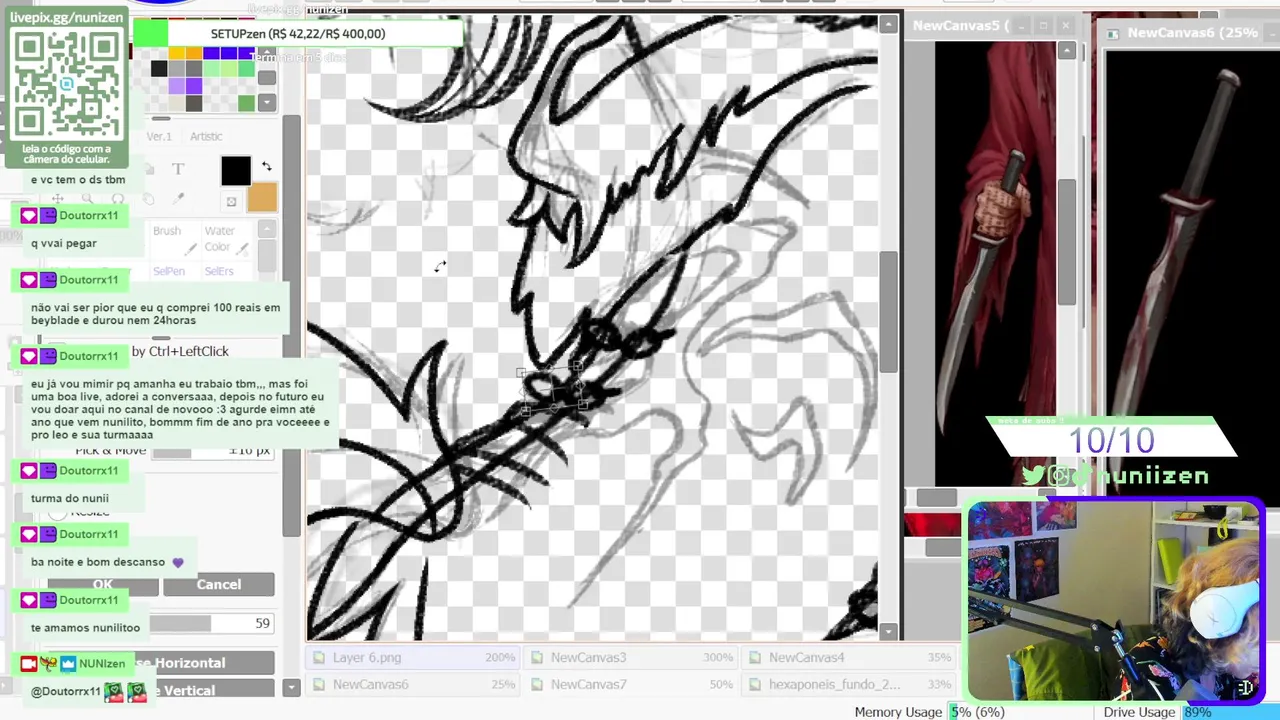Image resolution: width=1280 pixels, height=720 pixels.
Task: Switch to the Layer 6.png document tab
Action: click(x=413, y=657)
